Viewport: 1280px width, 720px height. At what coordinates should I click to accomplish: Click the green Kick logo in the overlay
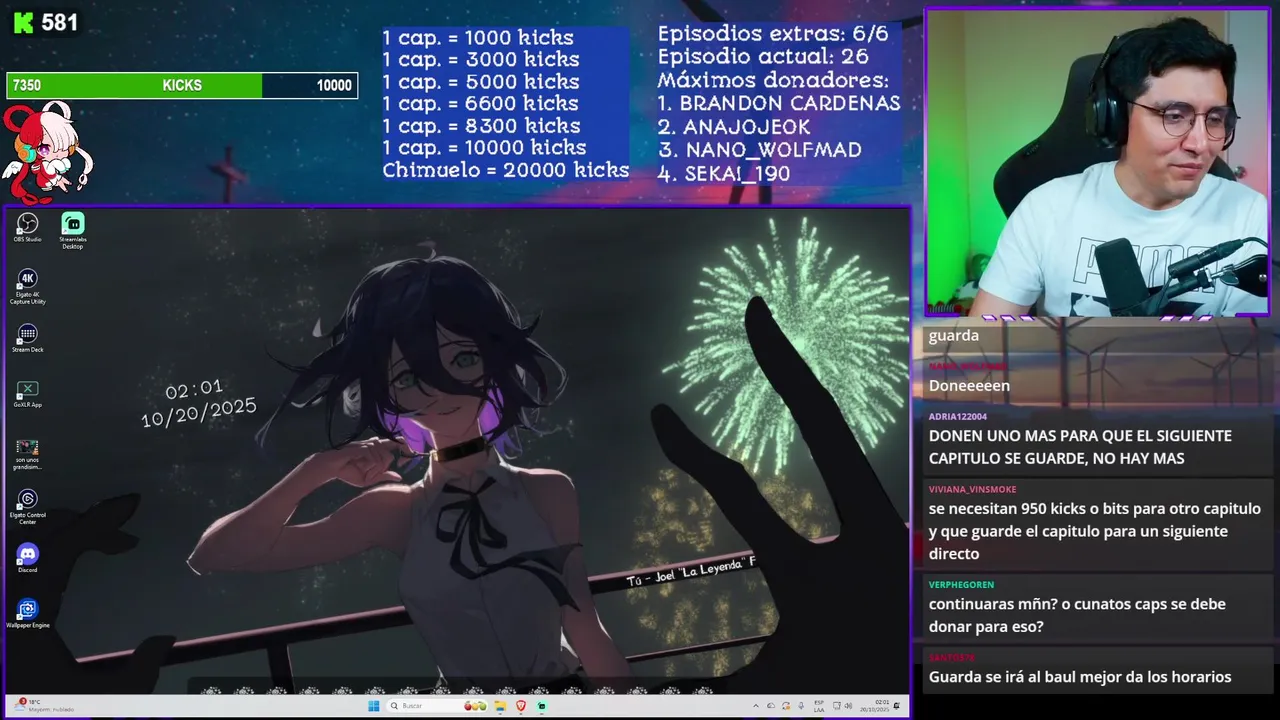point(24,21)
